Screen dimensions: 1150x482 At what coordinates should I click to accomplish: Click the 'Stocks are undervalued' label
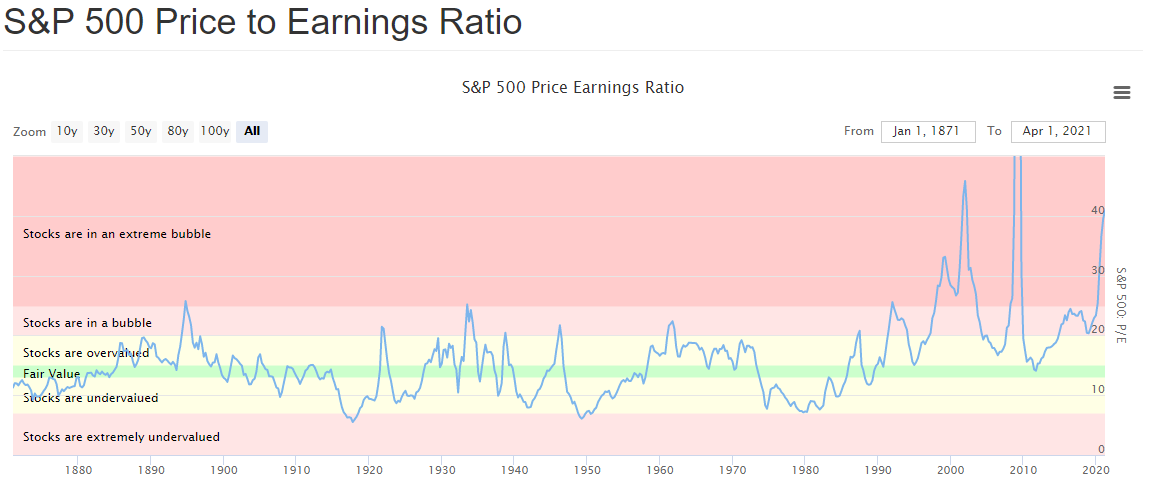90,398
